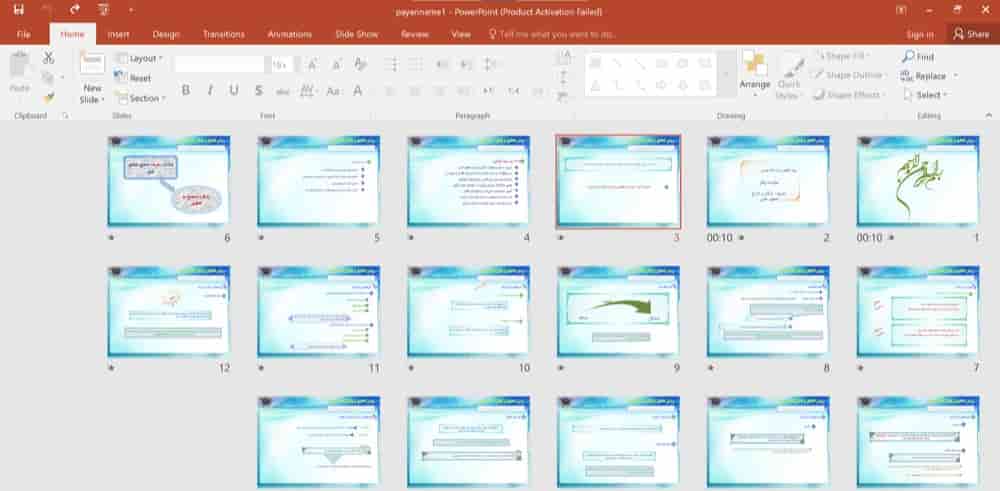The image size is (1000, 491).
Task: Click the Reset slide button
Action: (x=134, y=78)
